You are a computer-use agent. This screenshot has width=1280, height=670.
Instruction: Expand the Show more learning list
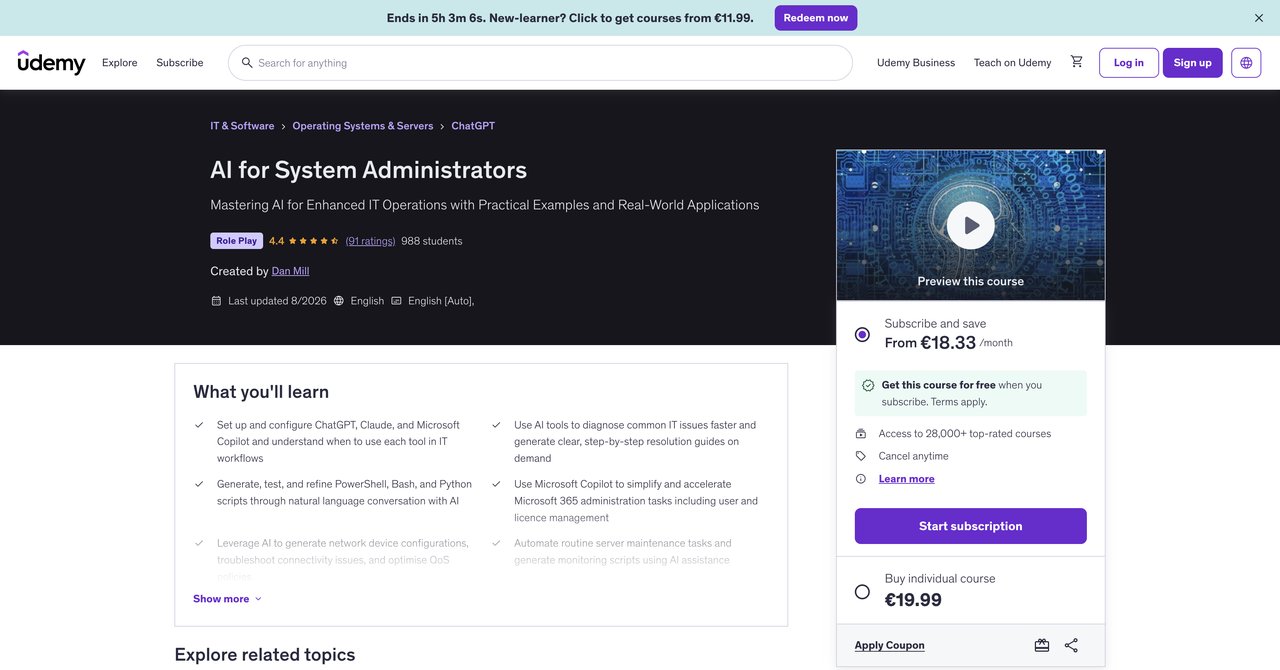[x=228, y=599]
